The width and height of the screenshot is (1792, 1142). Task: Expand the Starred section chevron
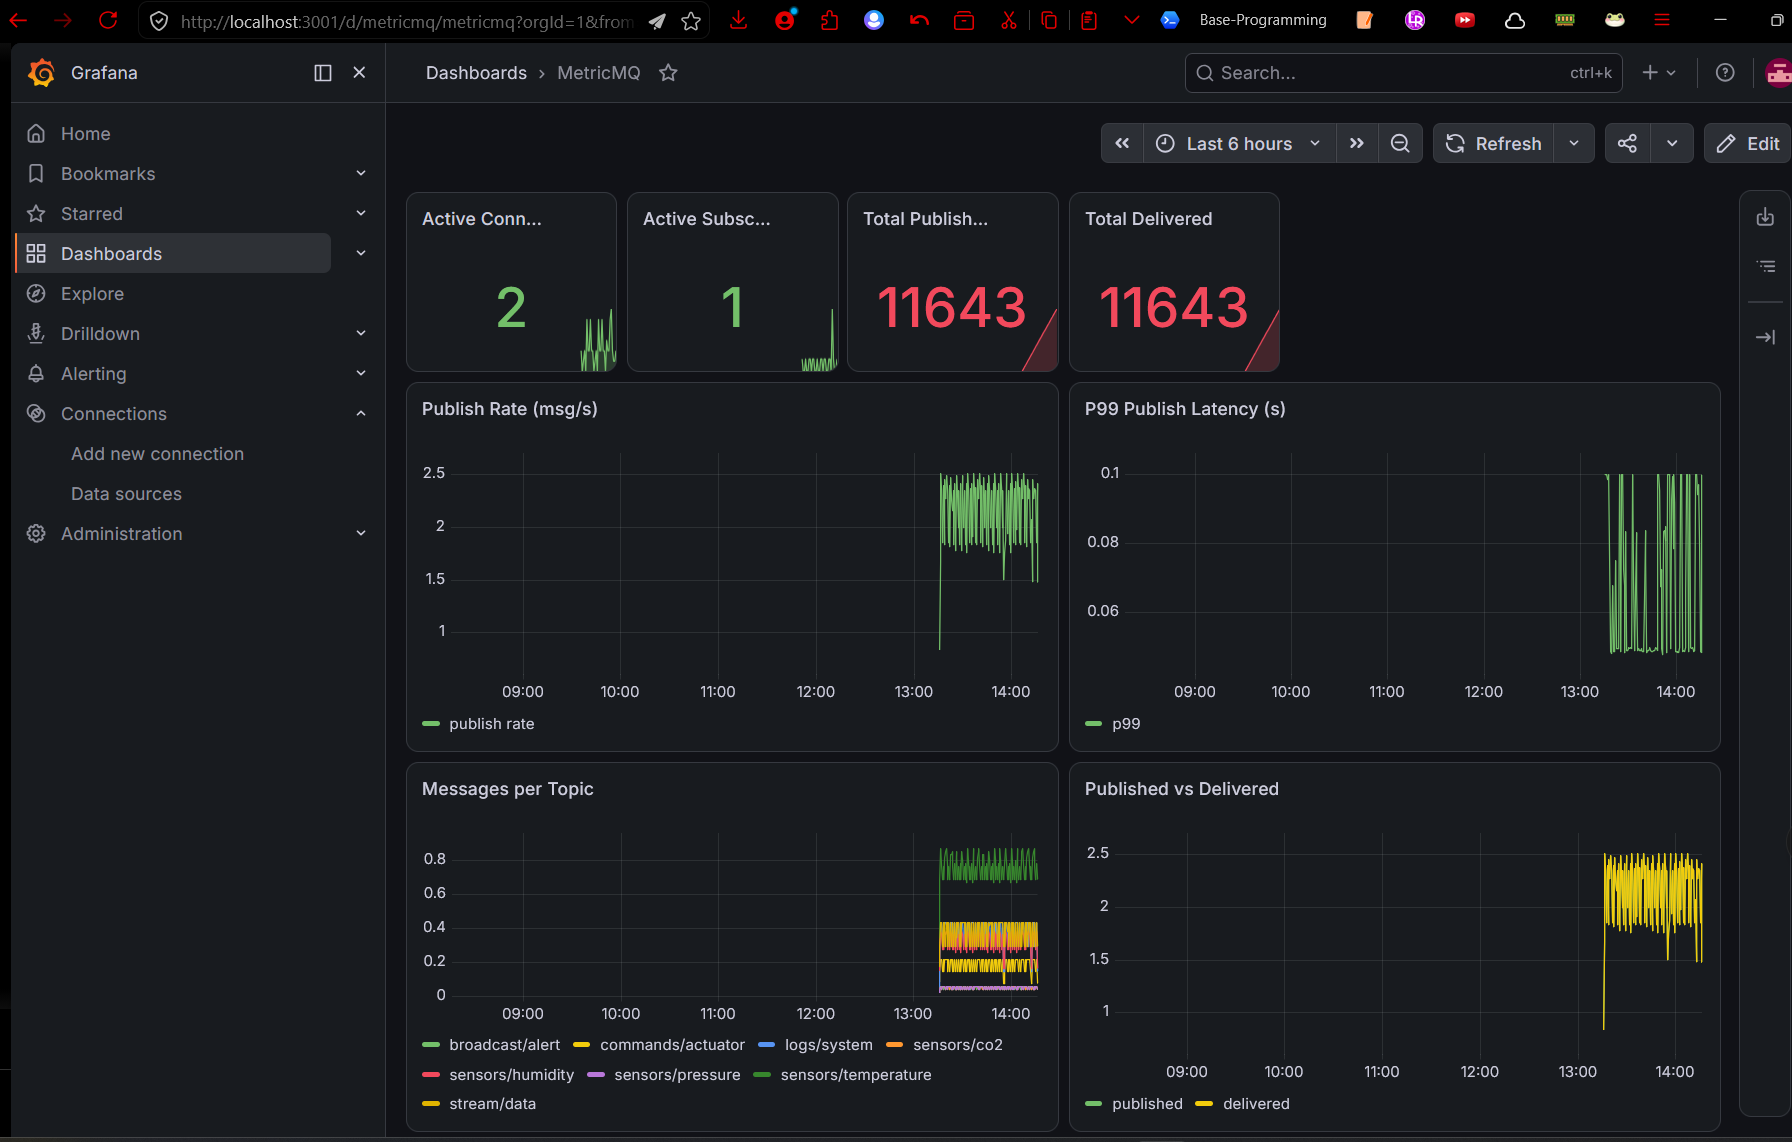[361, 214]
